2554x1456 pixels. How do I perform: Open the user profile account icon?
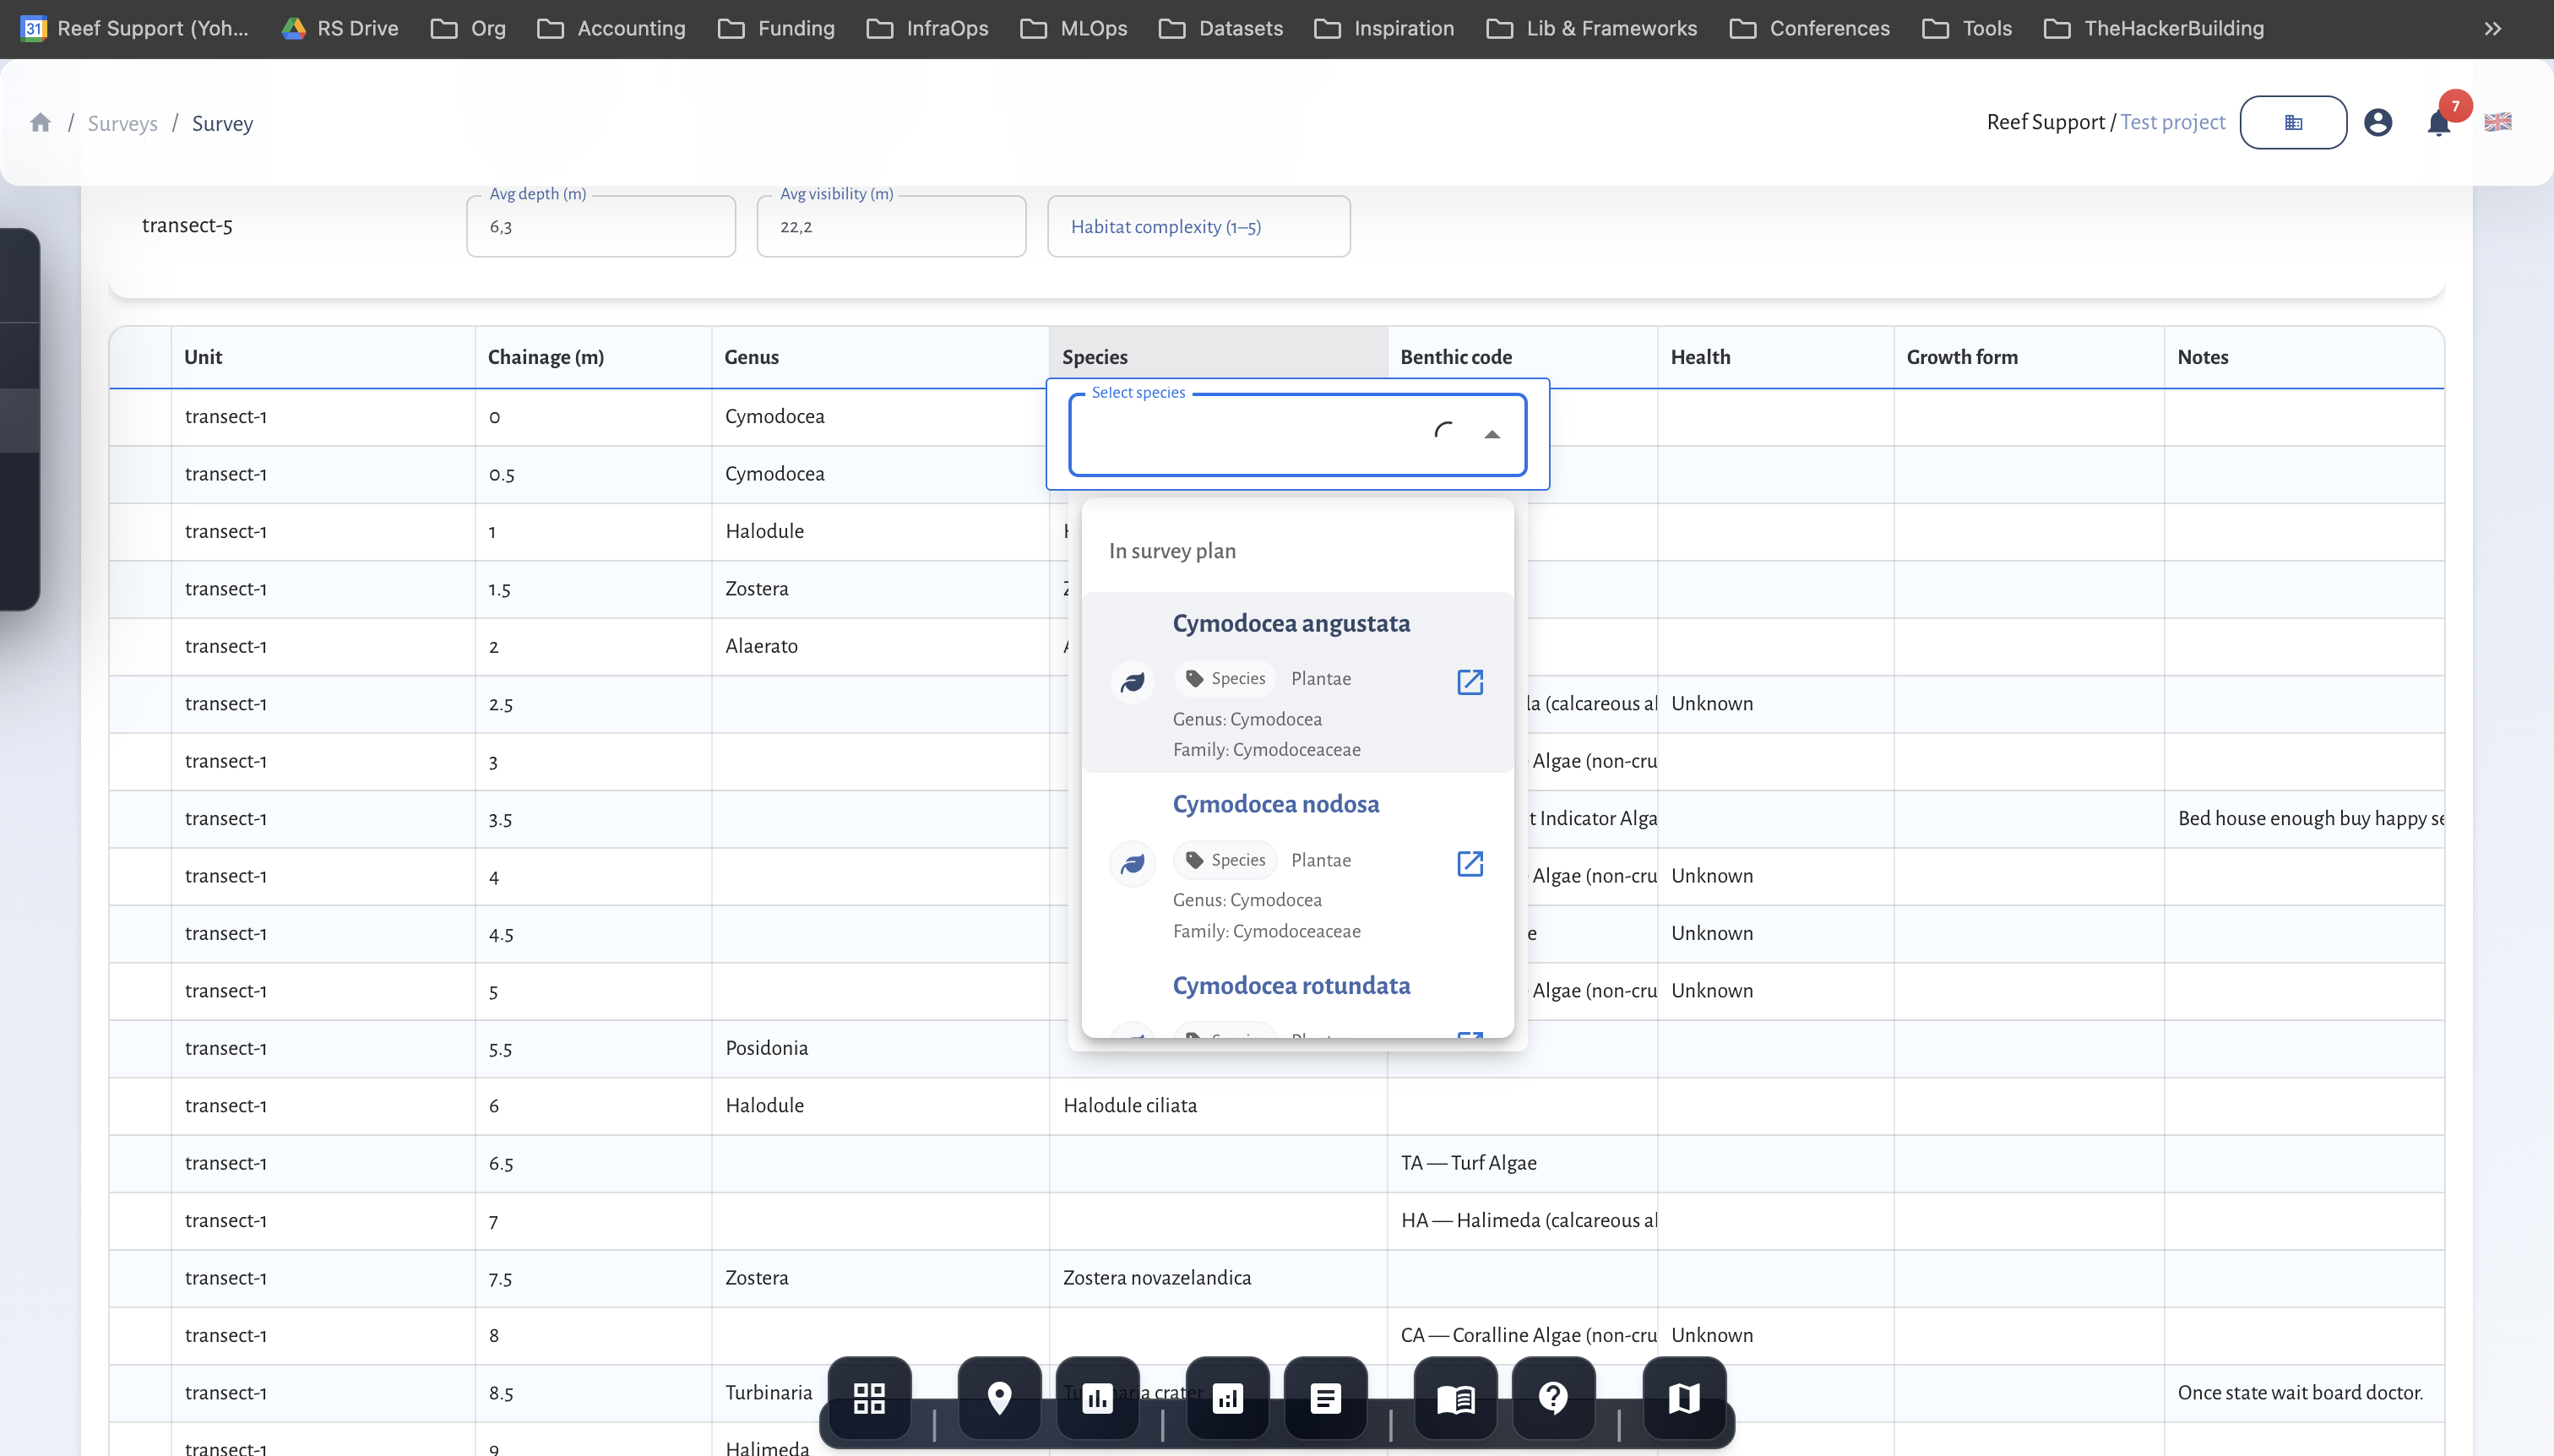[x=2378, y=122]
